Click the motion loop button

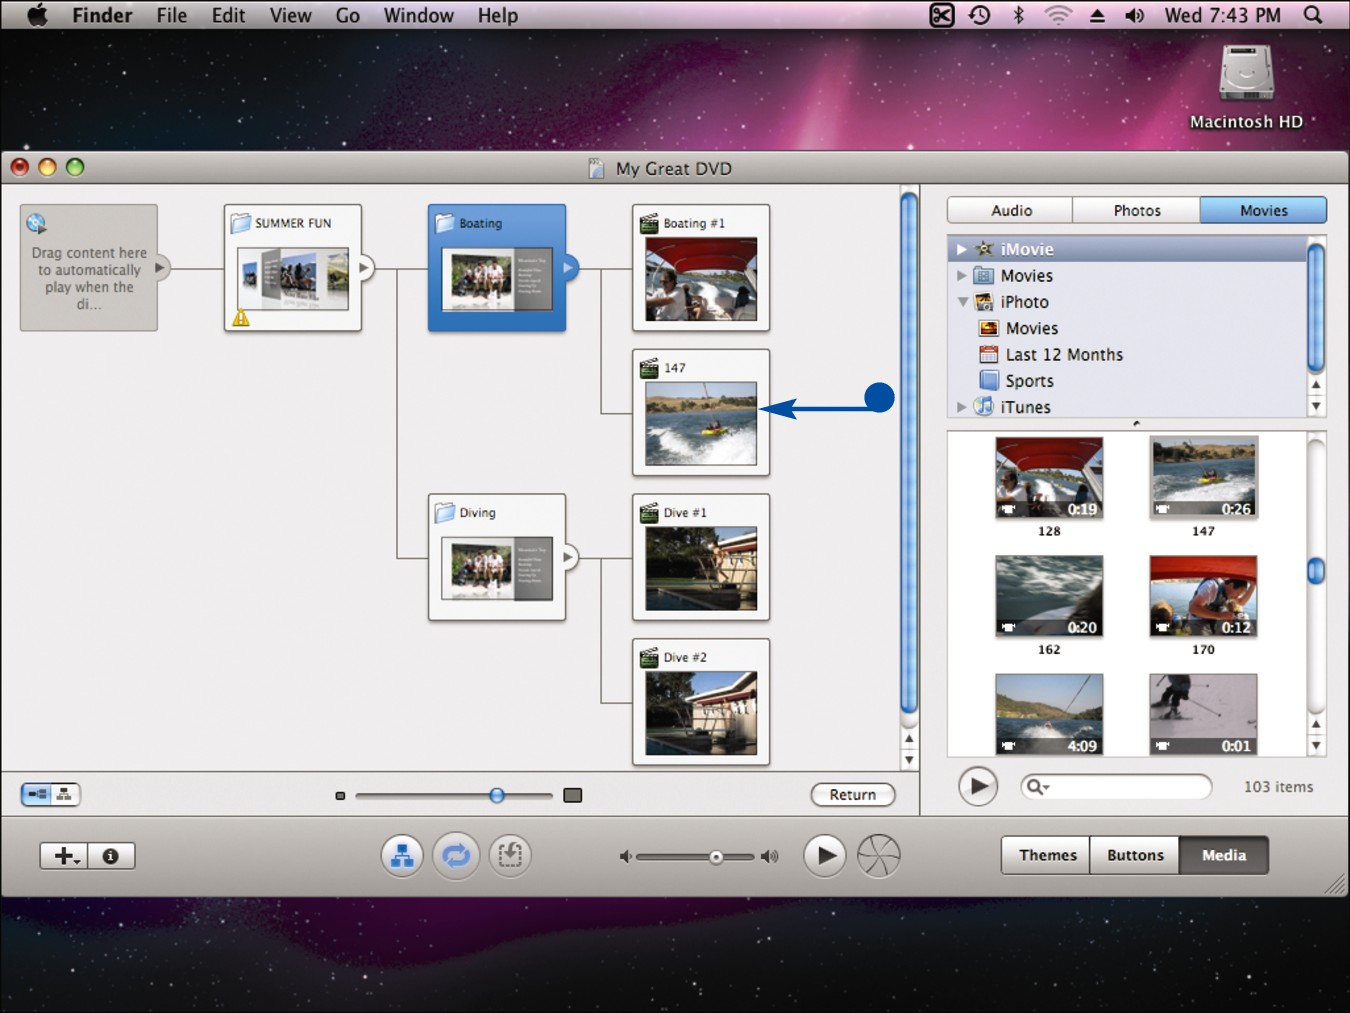pyautogui.click(x=456, y=856)
